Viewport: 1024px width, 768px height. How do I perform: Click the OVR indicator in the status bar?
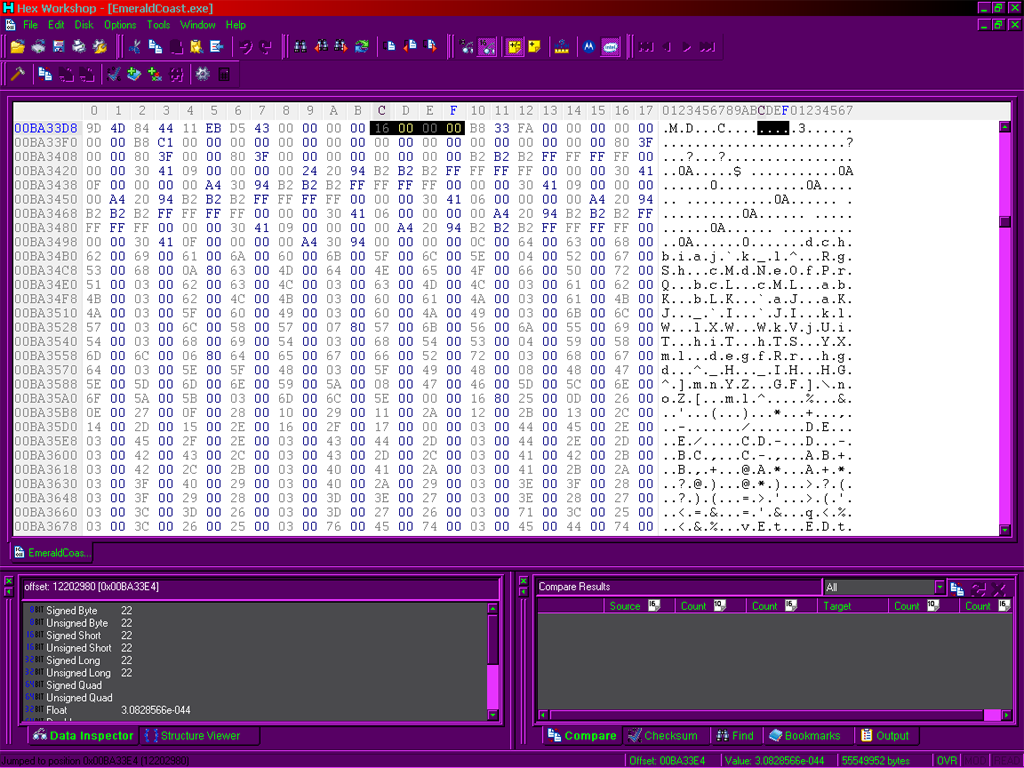click(947, 760)
